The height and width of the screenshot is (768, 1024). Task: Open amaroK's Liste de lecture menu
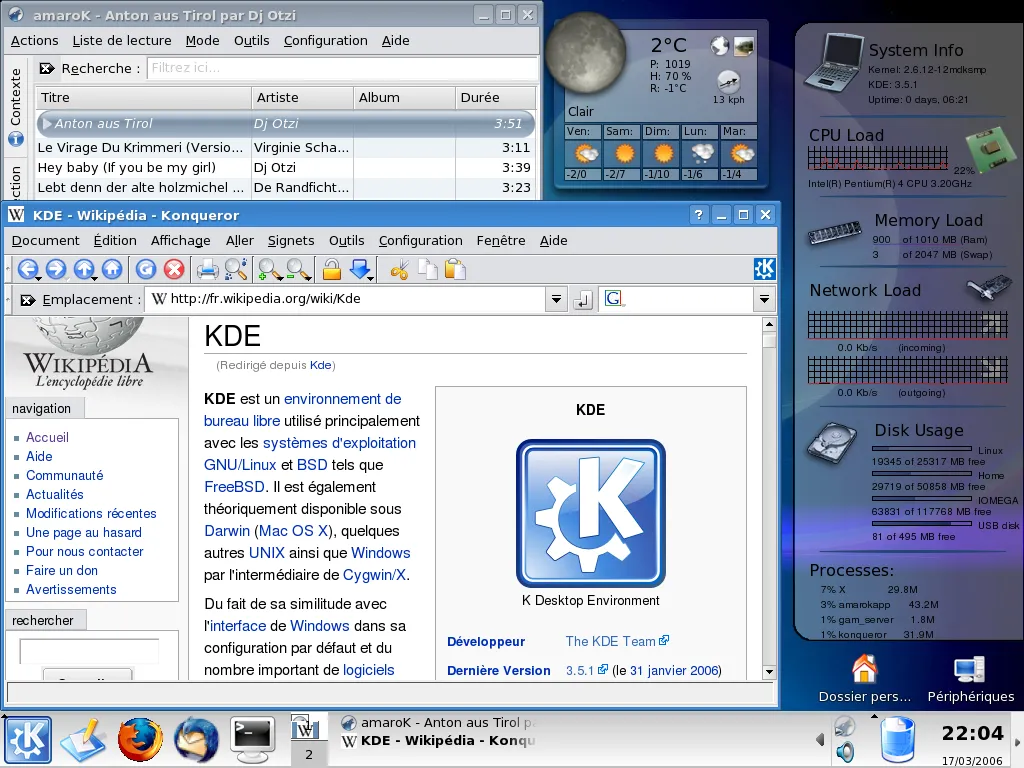pos(121,40)
